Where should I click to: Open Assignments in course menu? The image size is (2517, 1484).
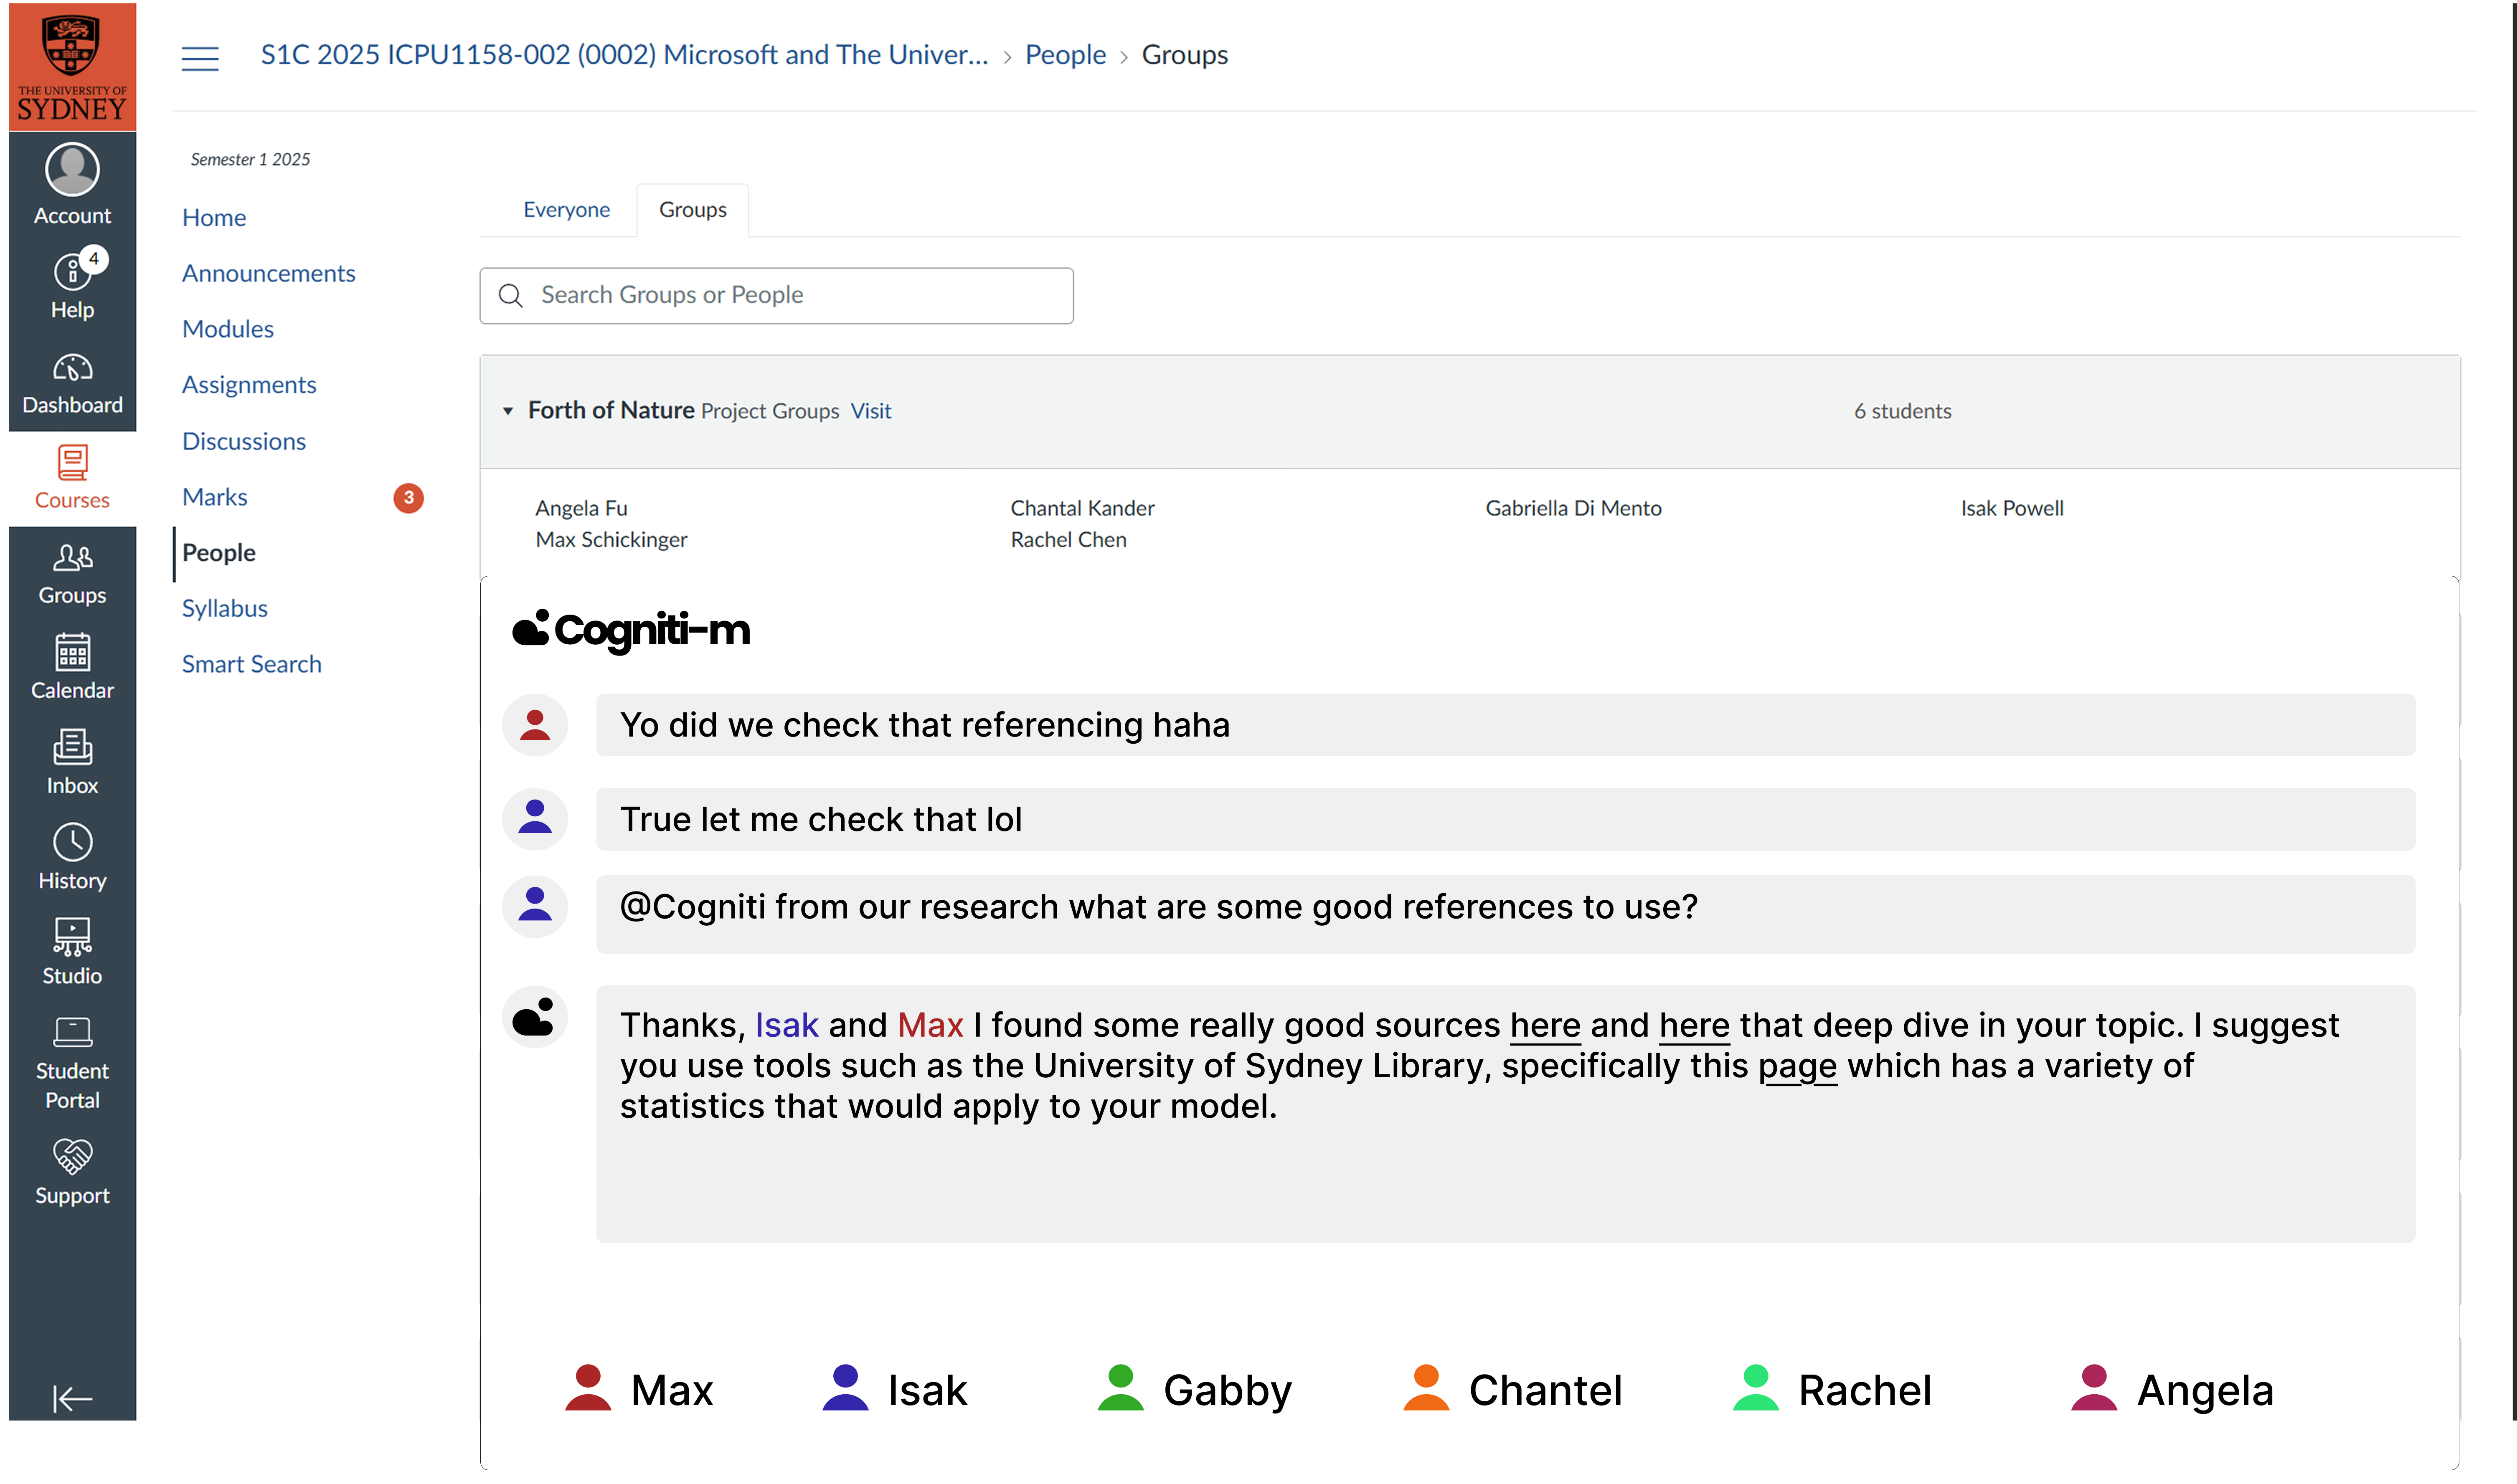click(249, 385)
